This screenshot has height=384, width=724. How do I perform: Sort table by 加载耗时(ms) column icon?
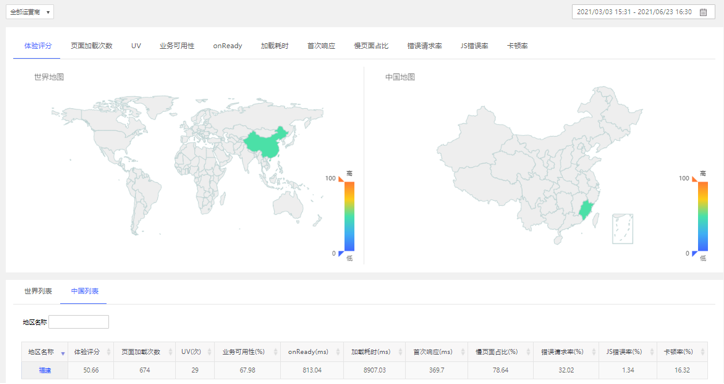[400, 352]
